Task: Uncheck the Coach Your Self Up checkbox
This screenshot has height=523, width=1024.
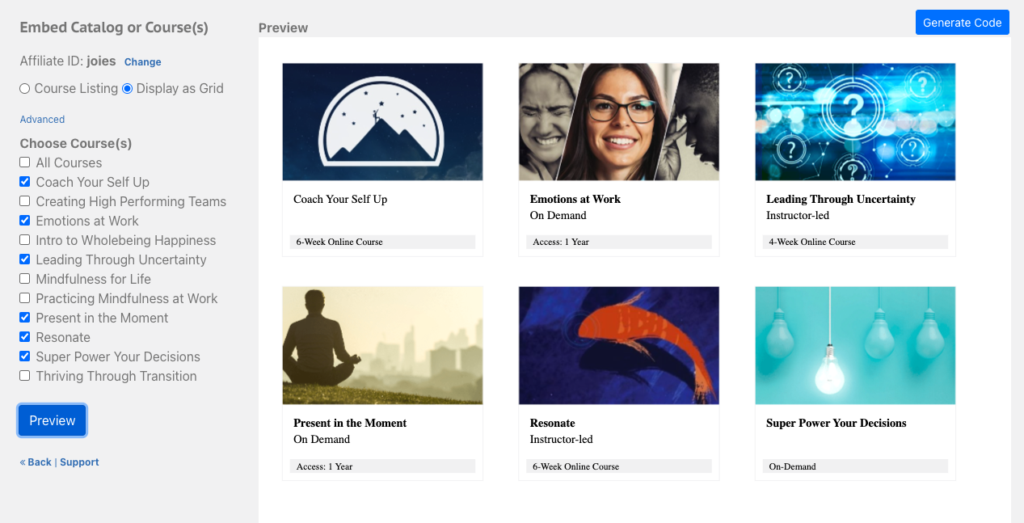Action: pos(25,182)
